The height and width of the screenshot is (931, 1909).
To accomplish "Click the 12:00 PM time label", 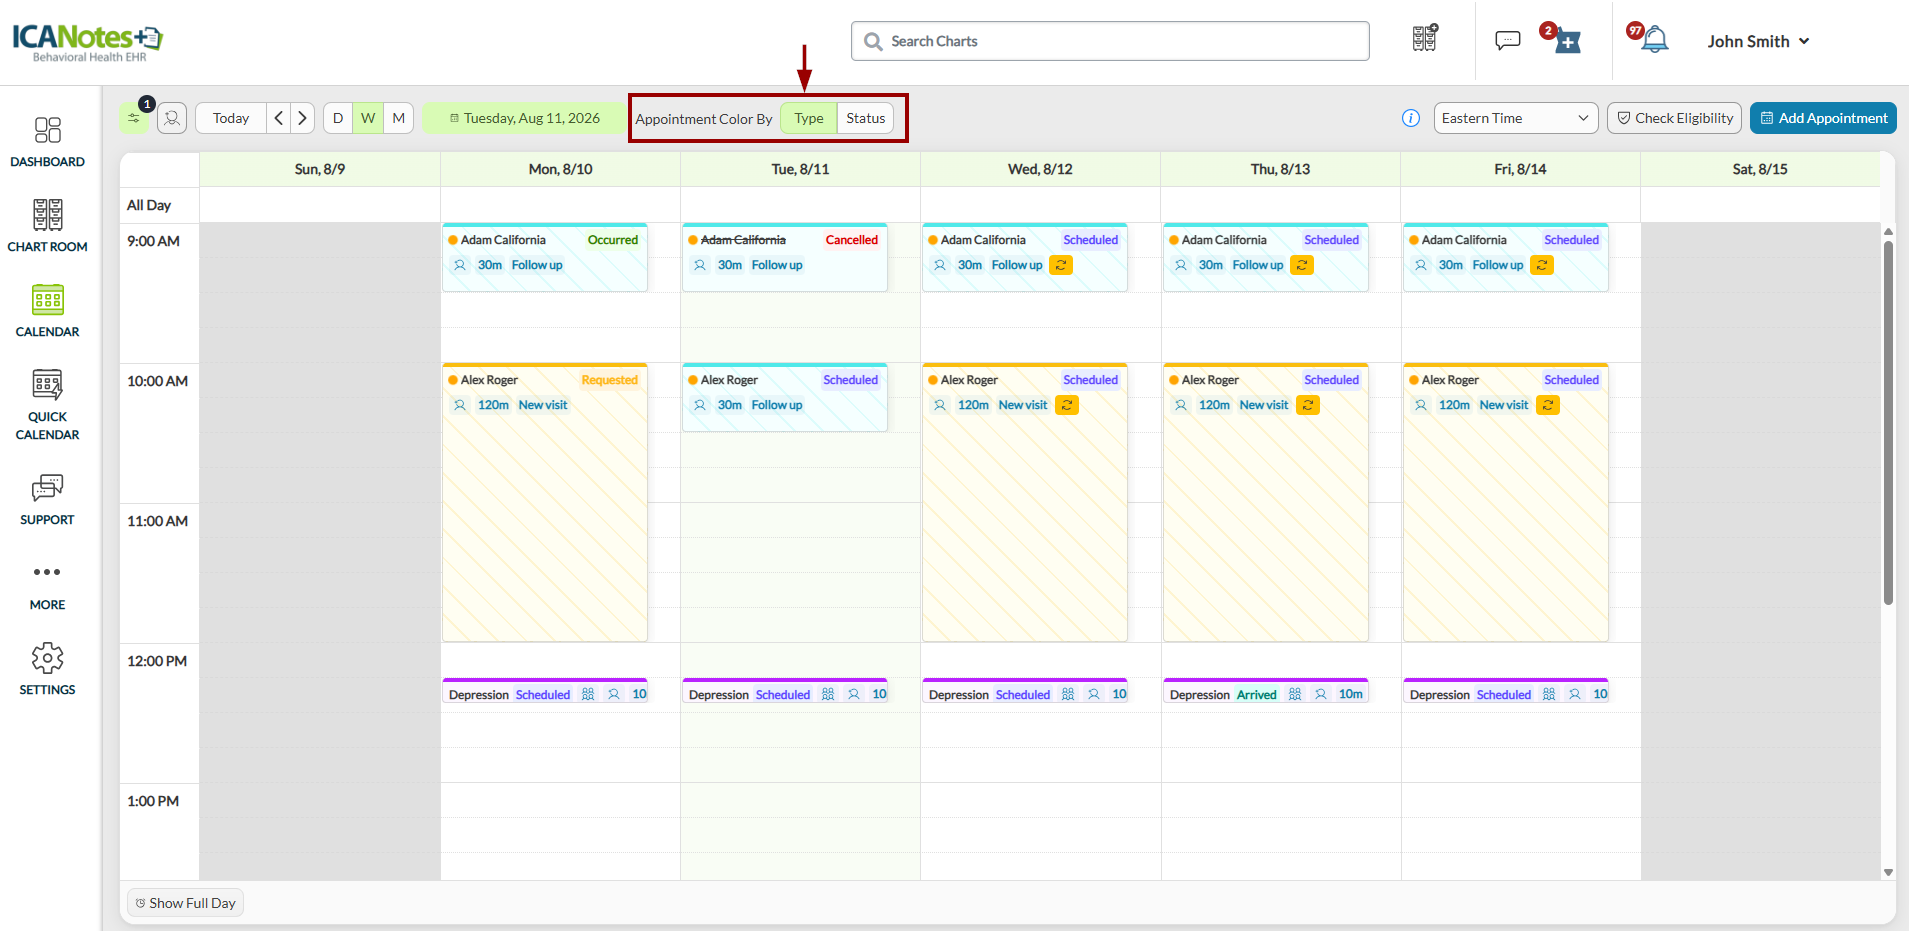I will tap(157, 661).
